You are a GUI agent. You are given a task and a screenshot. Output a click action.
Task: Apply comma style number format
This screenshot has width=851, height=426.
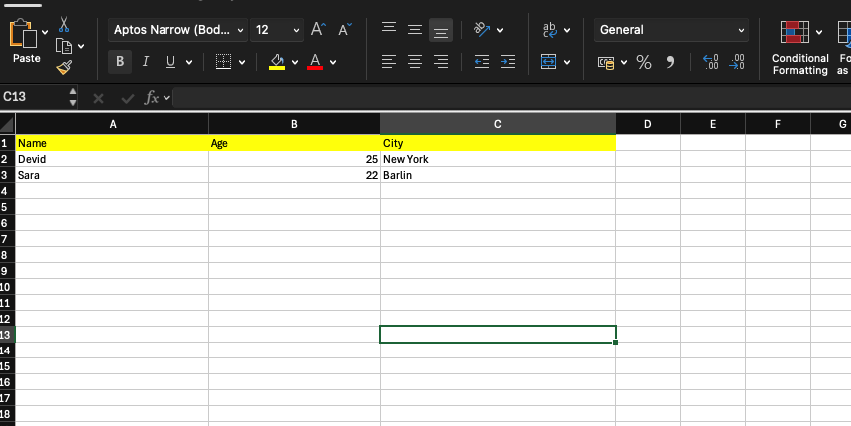[670, 63]
